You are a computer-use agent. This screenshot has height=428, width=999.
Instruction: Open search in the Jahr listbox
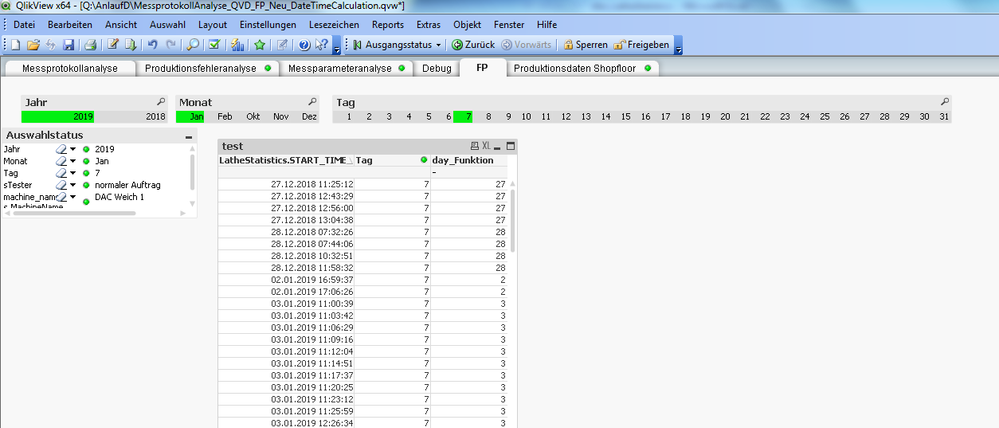161,102
